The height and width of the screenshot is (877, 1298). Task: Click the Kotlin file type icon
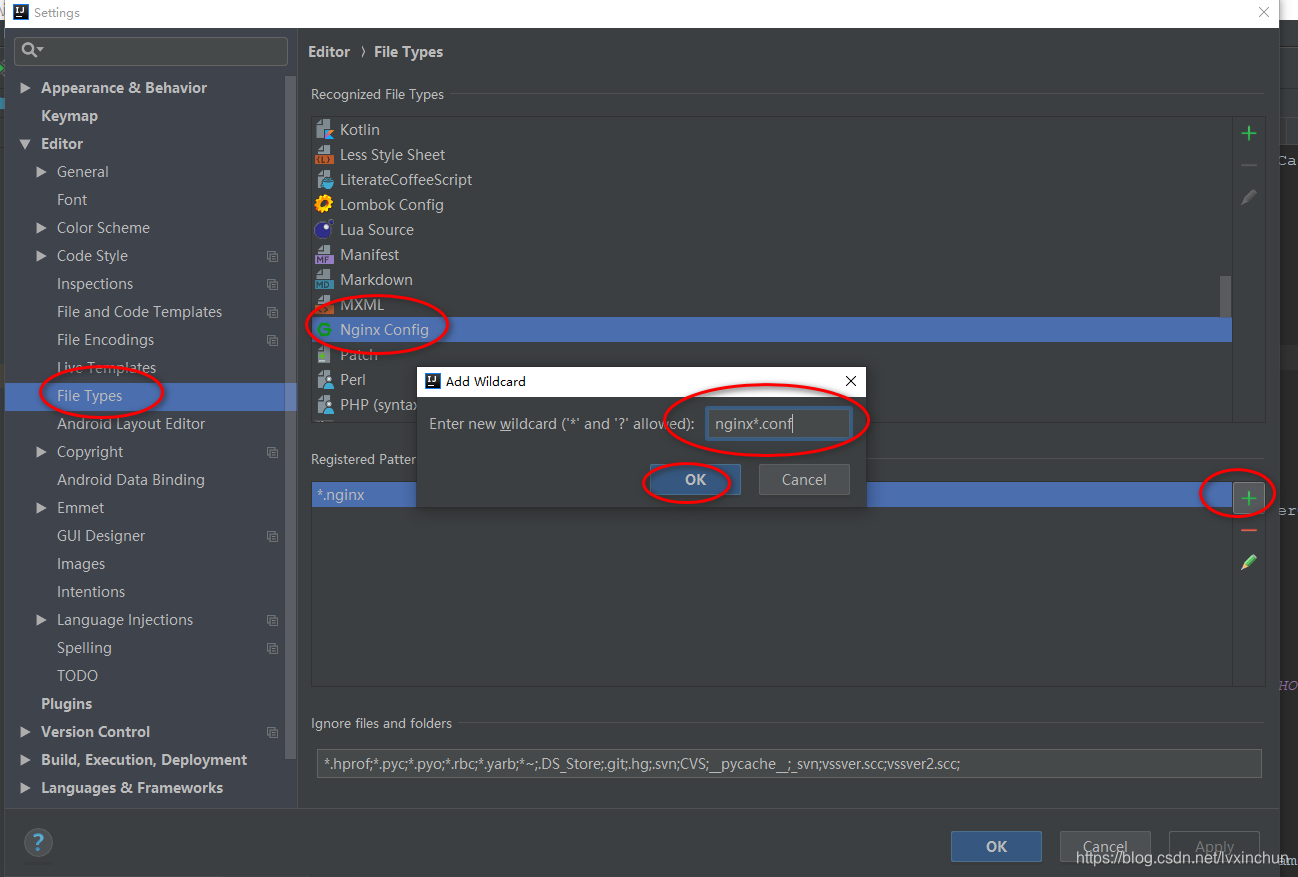324,130
